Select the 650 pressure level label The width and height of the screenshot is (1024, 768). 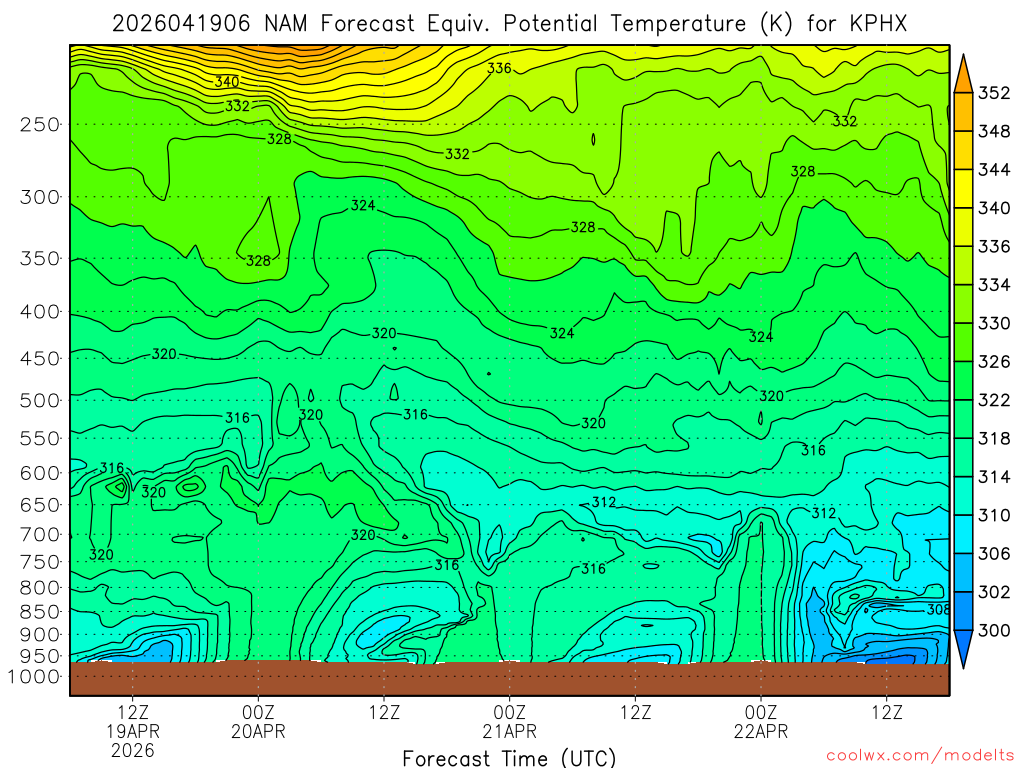[39, 505]
